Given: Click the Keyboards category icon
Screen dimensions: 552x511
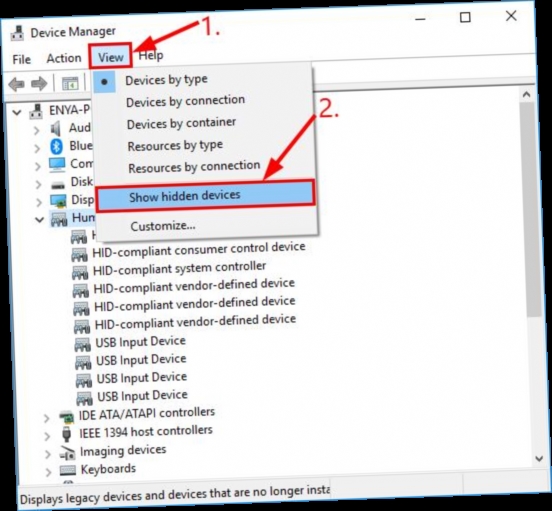Looking at the screenshot, I should click(x=68, y=470).
